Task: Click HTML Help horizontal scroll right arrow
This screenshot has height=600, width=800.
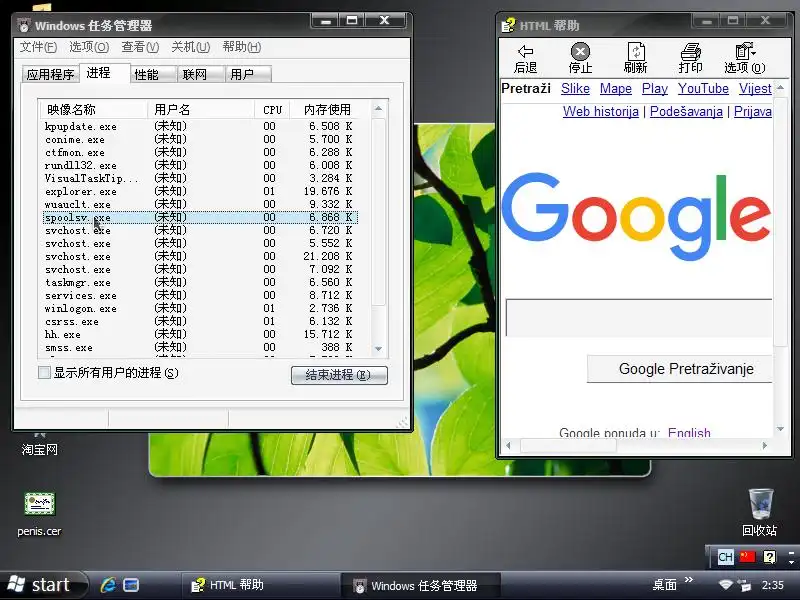Action: click(x=765, y=445)
